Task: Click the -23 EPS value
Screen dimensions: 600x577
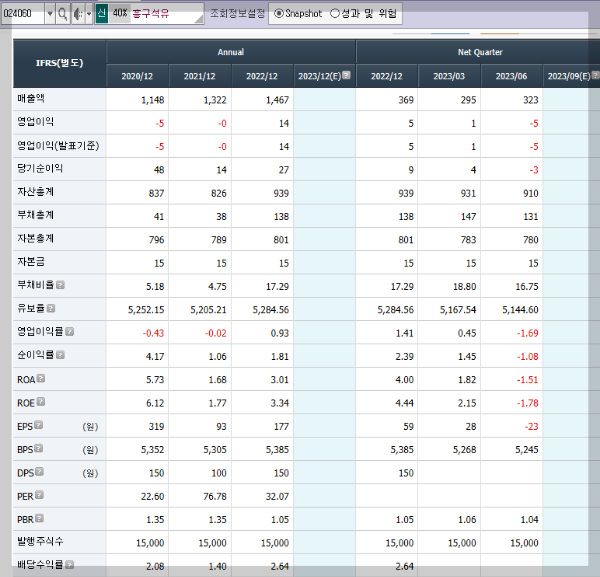Action: (x=531, y=427)
